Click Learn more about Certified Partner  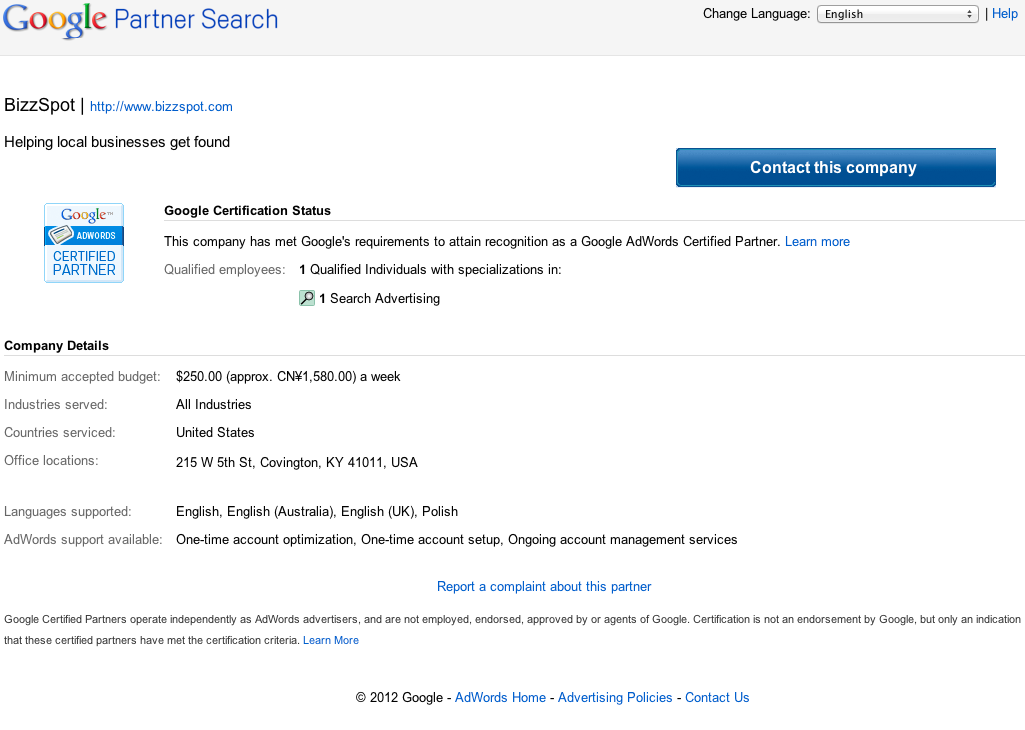click(x=817, y=242)
